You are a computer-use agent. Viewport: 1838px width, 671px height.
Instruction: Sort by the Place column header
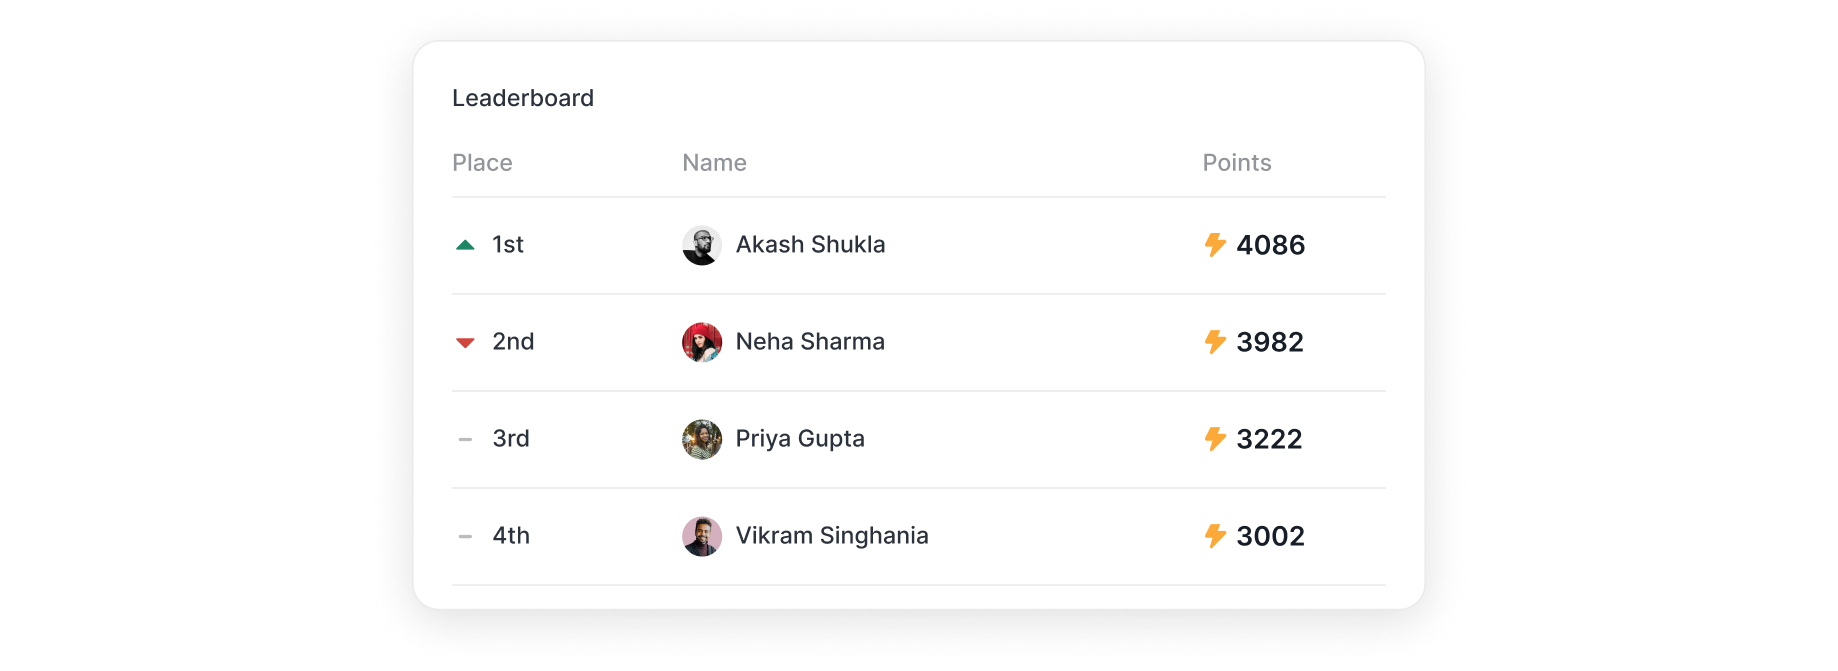point(482,163)
